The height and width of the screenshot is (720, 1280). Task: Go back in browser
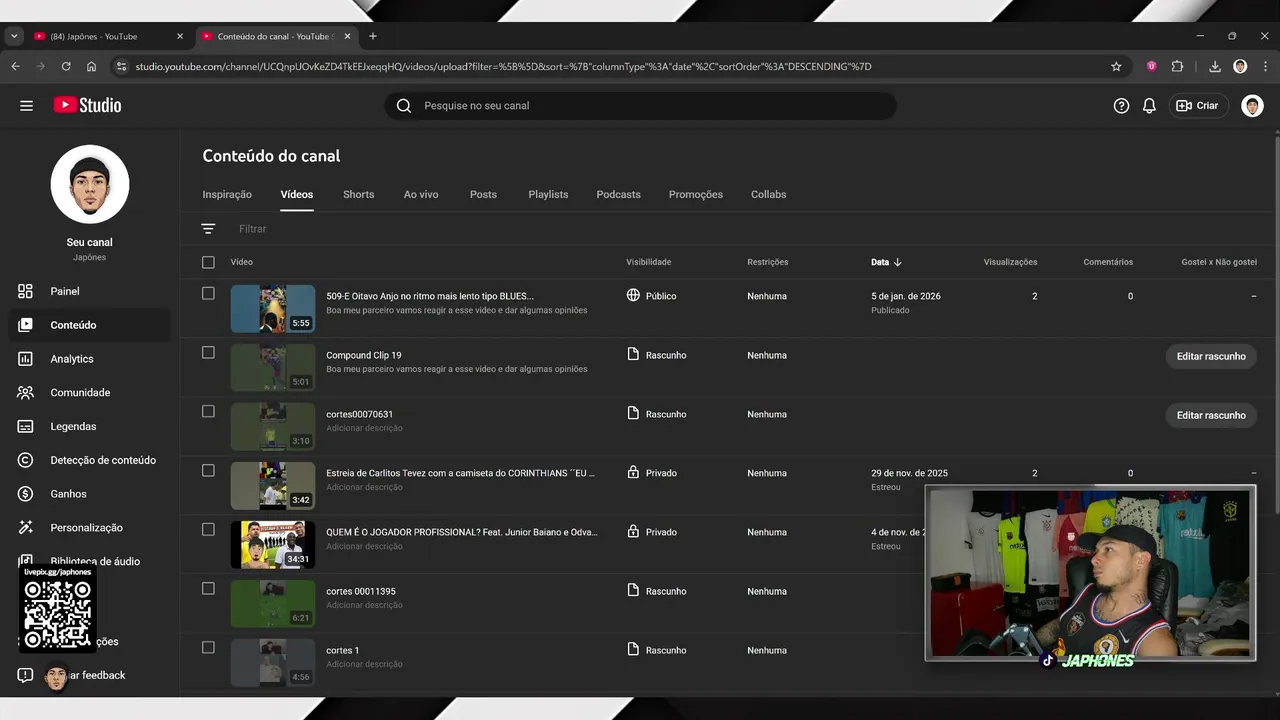pyautogui.click(x=15, y=66)
